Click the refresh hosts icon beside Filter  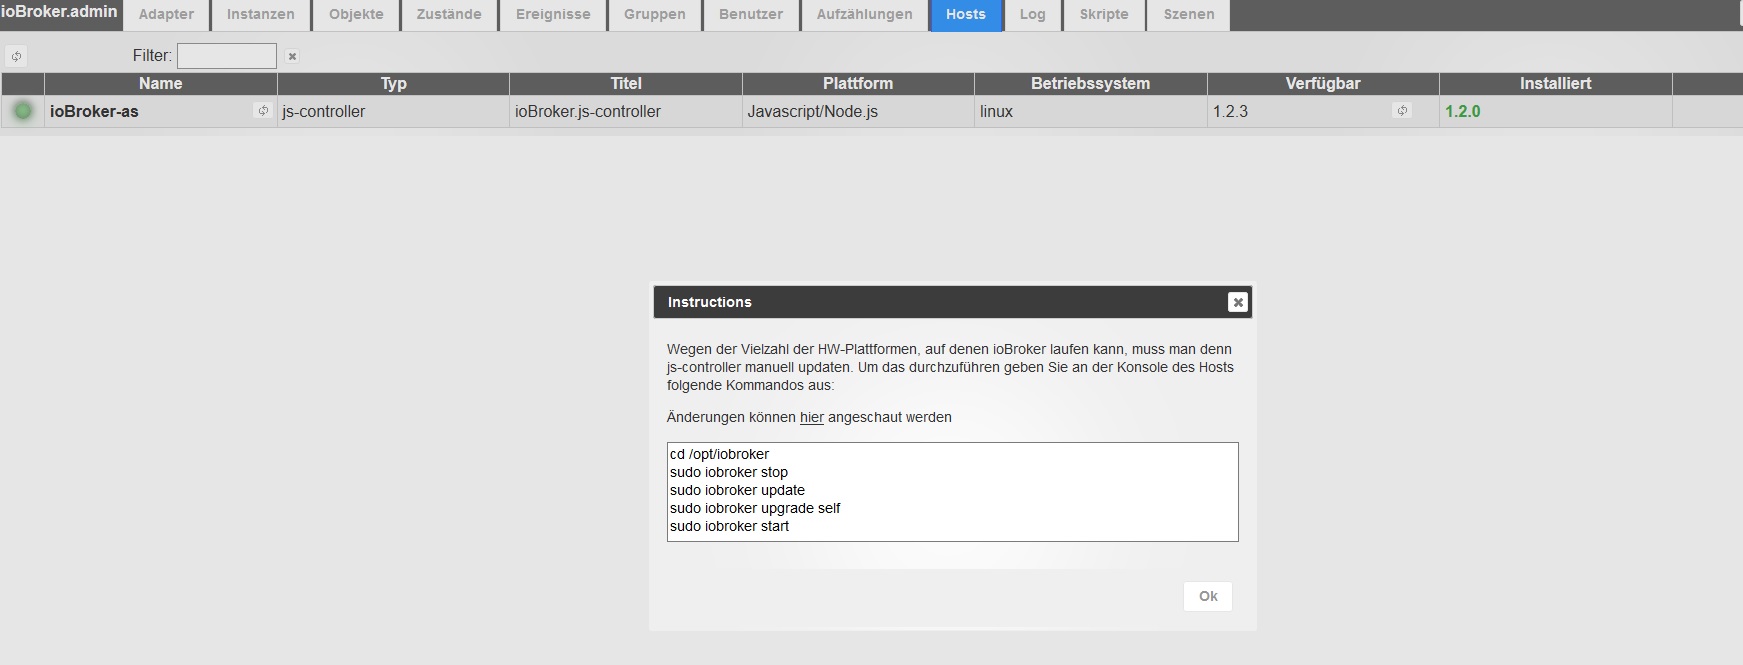click(x=16, y=56)
